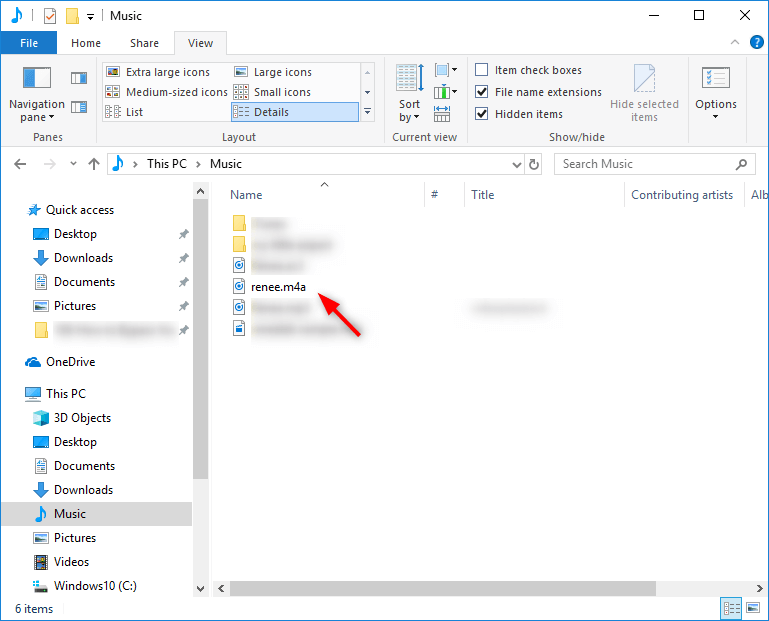This screenshot has width=769, height=621.
Task: Open Videos under This PC
Action: click(71, 562)
